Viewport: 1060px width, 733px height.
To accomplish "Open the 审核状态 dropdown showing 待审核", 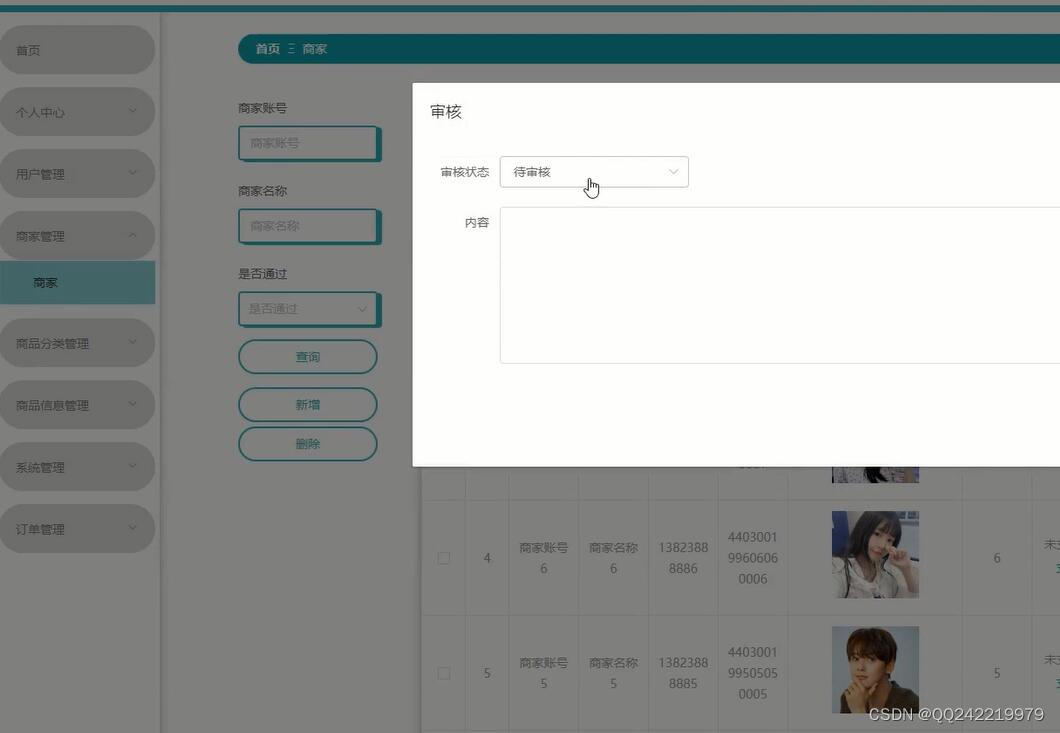I will pyautogui.click(x=594, y=171).
